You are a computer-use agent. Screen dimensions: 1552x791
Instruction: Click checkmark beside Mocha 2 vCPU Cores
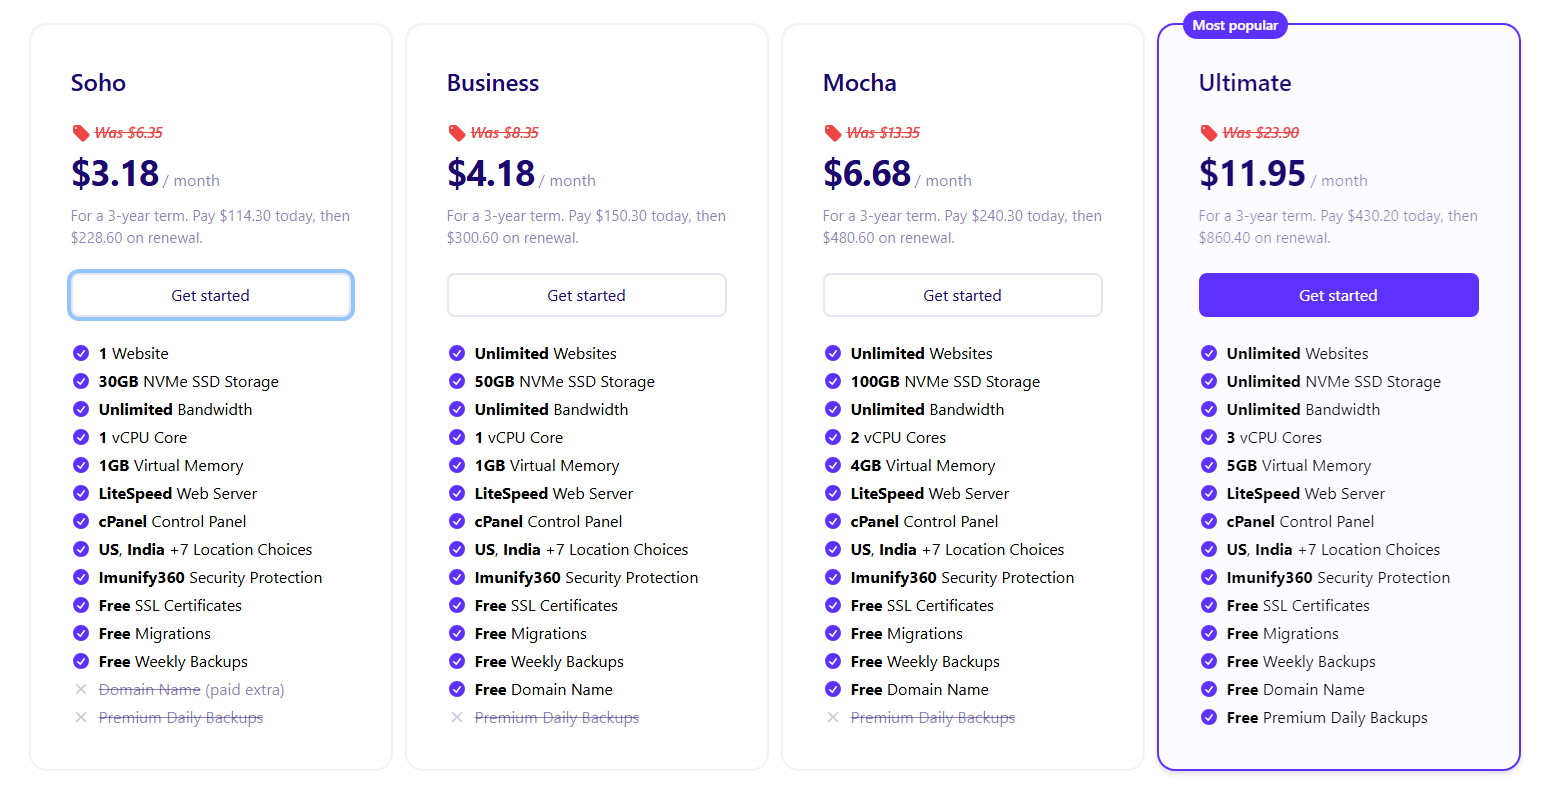[833, 437]
